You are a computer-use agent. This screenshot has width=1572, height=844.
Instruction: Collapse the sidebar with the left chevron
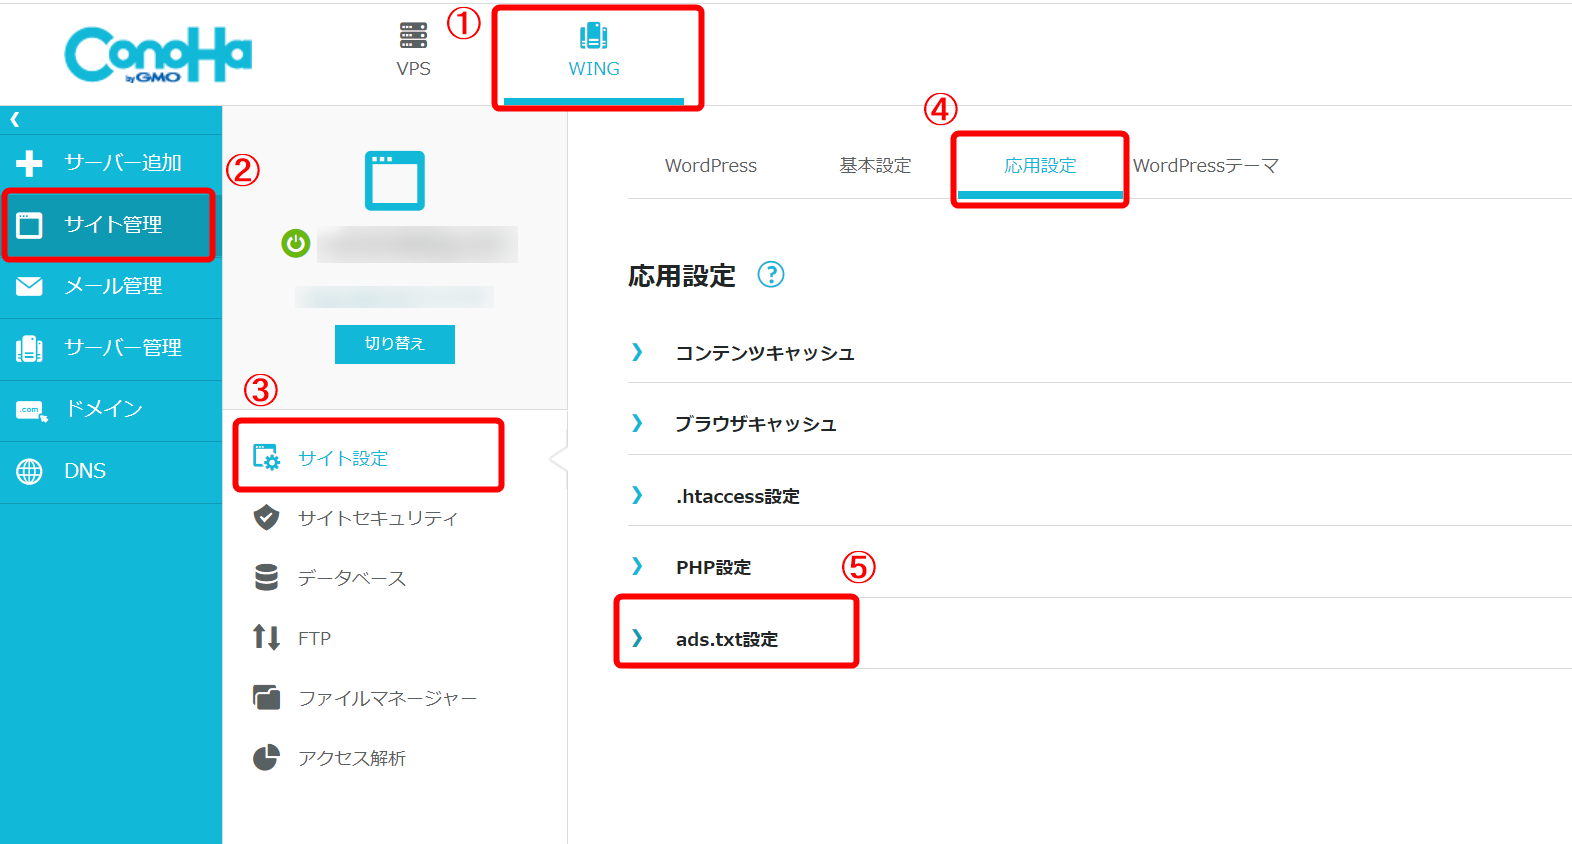coord(15,120)
